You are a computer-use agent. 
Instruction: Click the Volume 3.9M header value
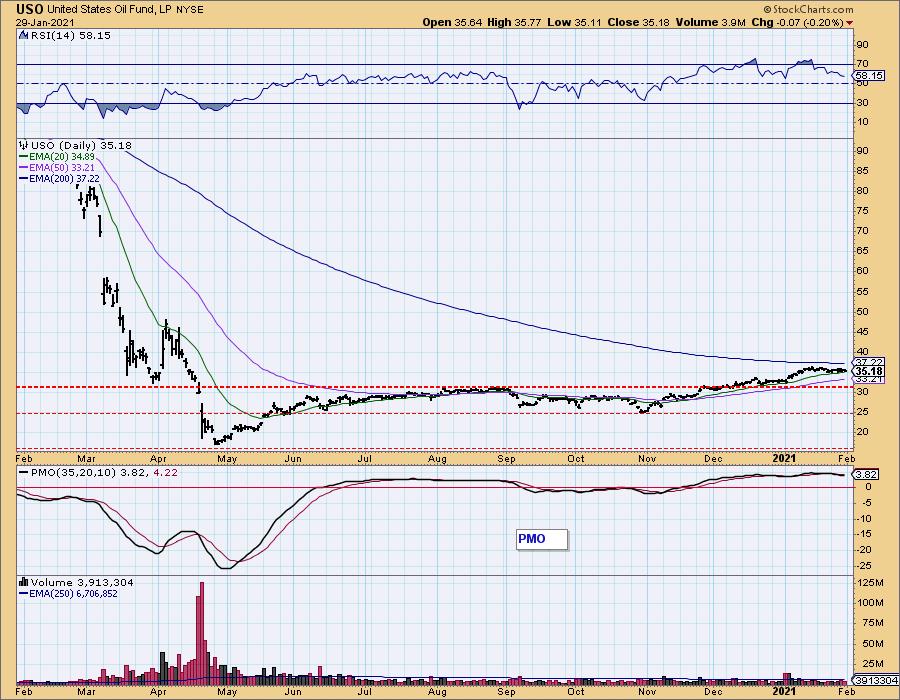(711, 22)
